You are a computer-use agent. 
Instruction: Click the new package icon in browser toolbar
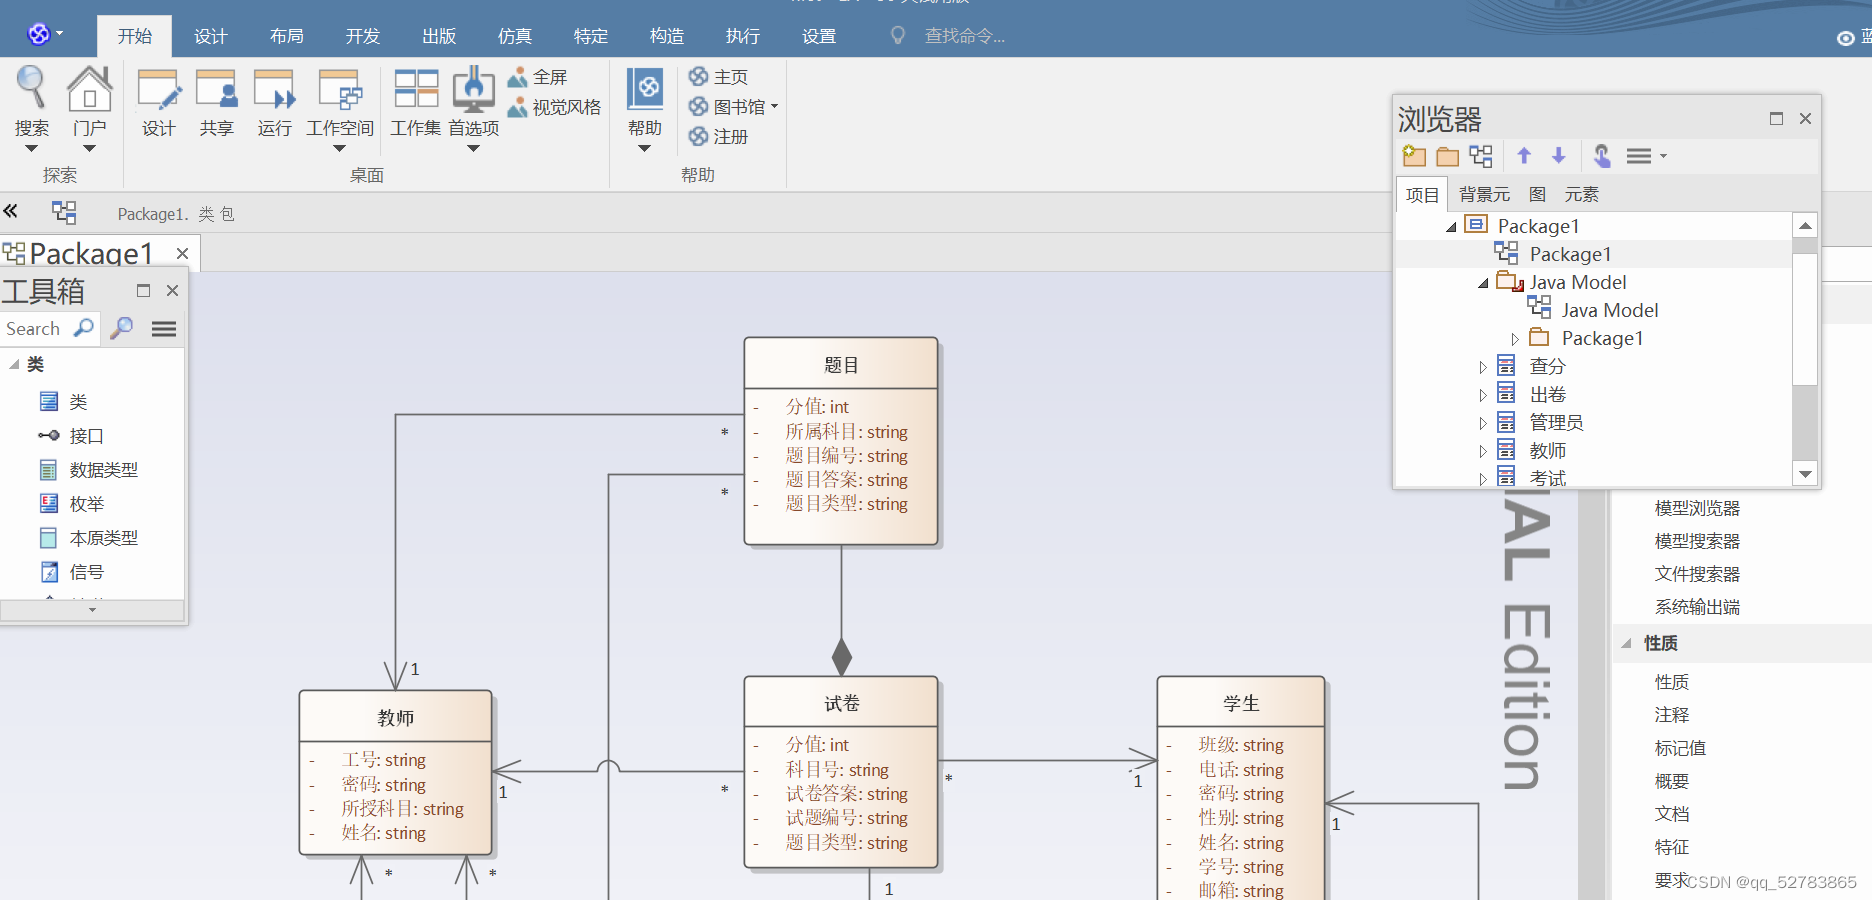pos(1413,156)
